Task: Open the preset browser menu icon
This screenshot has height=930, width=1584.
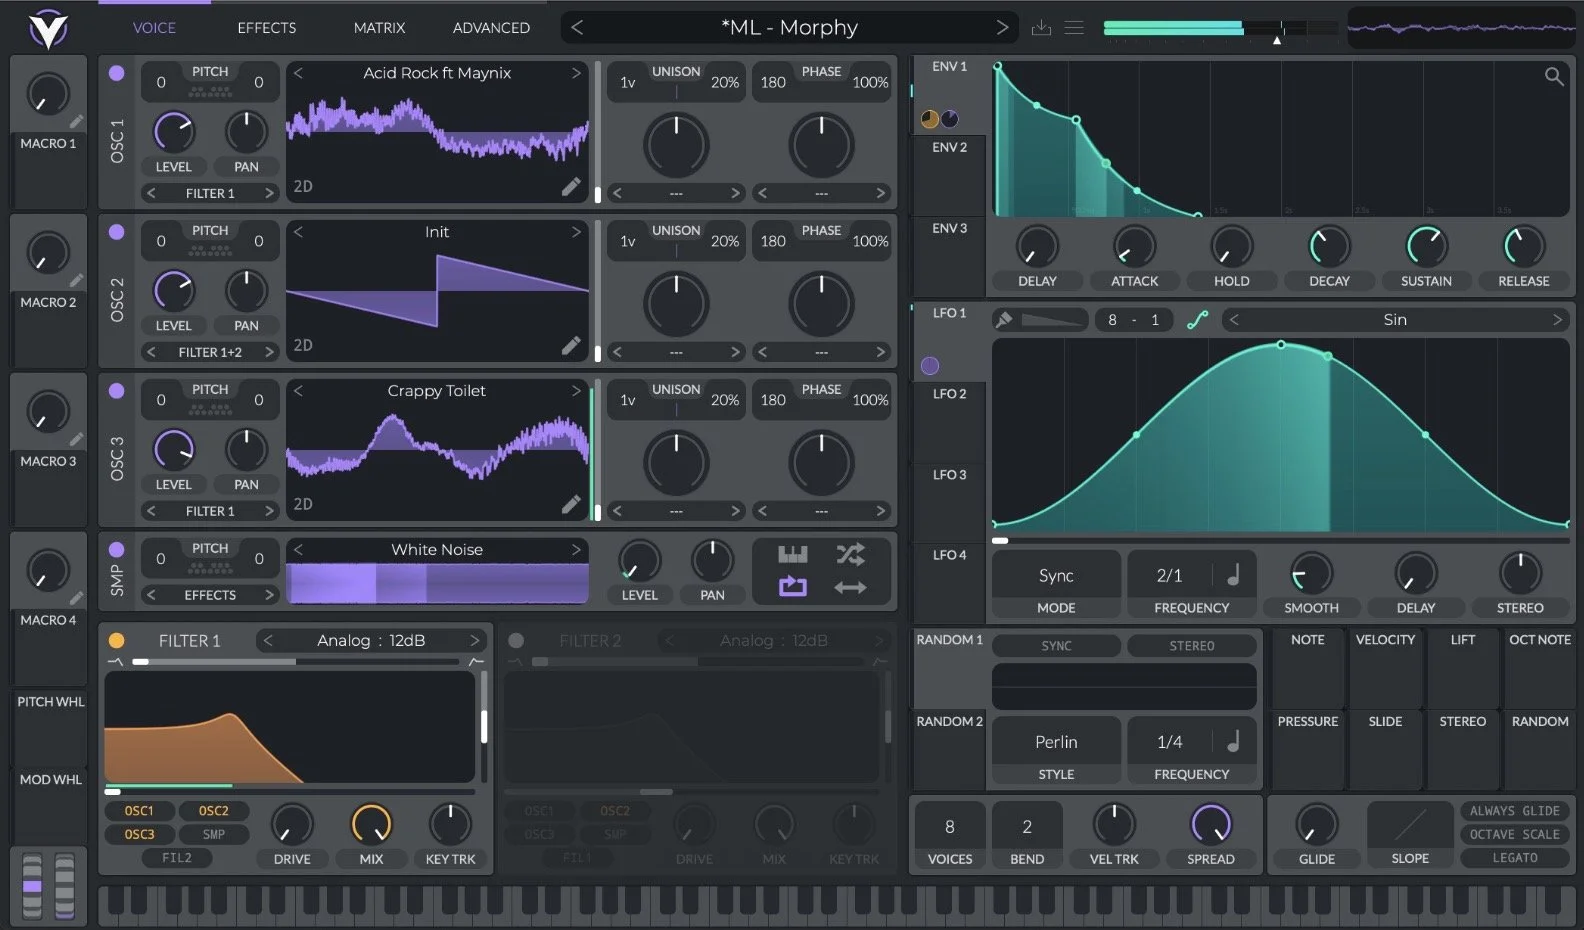Action: click(x=1074, y=28)
